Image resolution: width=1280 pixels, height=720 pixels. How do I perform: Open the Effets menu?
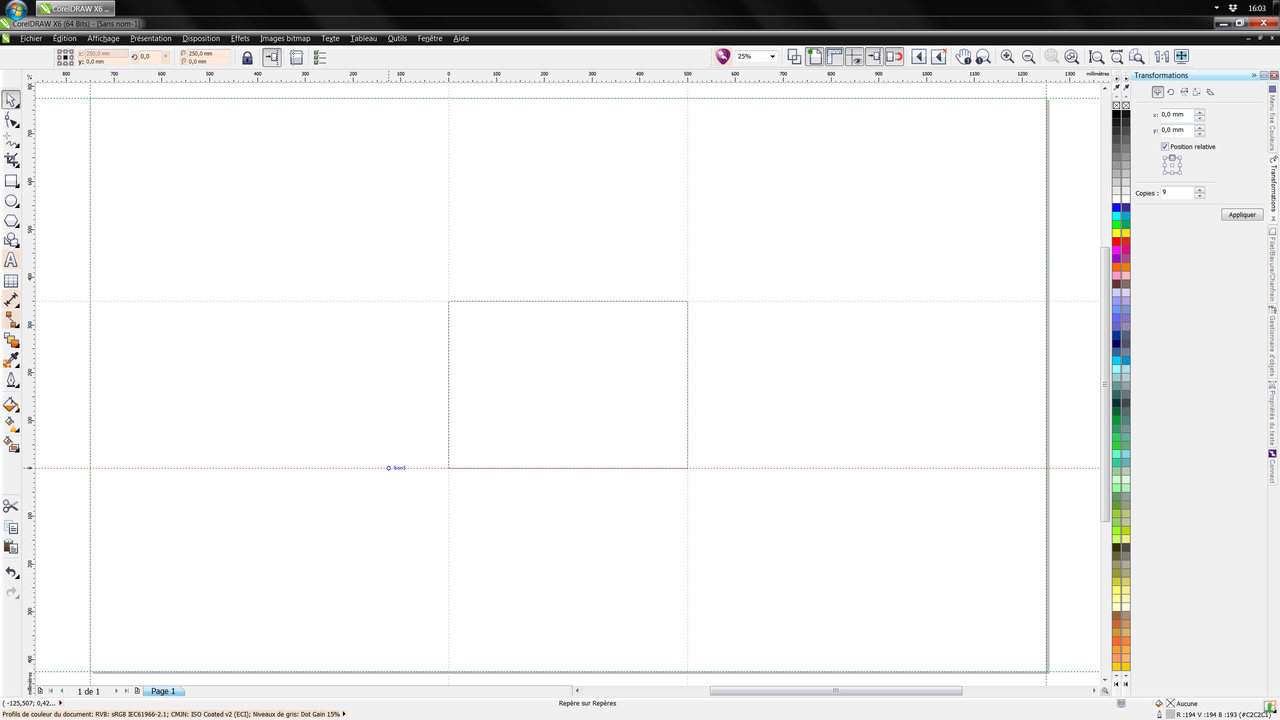[x=240, y=38]
